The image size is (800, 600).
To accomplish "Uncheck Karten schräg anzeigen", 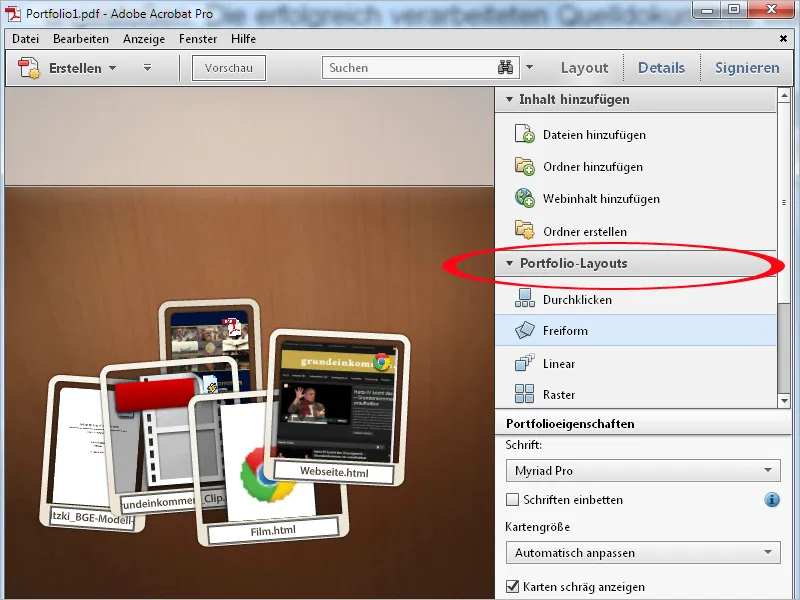I will coord(512,586).
